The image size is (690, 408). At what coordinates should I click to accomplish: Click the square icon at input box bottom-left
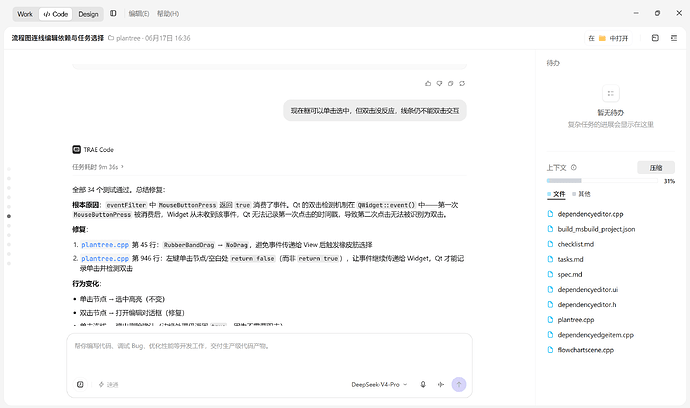(80, 385)
